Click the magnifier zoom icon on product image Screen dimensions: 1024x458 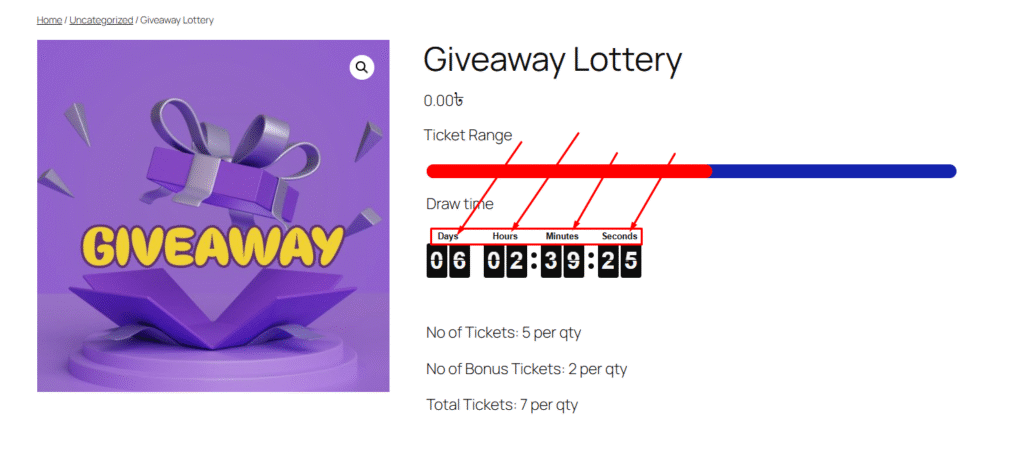361,67
